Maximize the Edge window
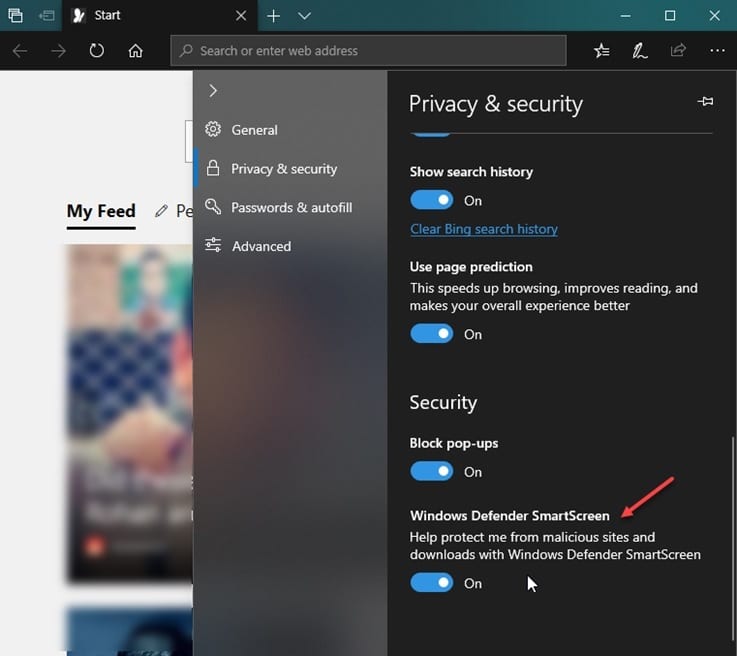The height and width of the screenshot is (656, 737). click(x=670, y=16)
